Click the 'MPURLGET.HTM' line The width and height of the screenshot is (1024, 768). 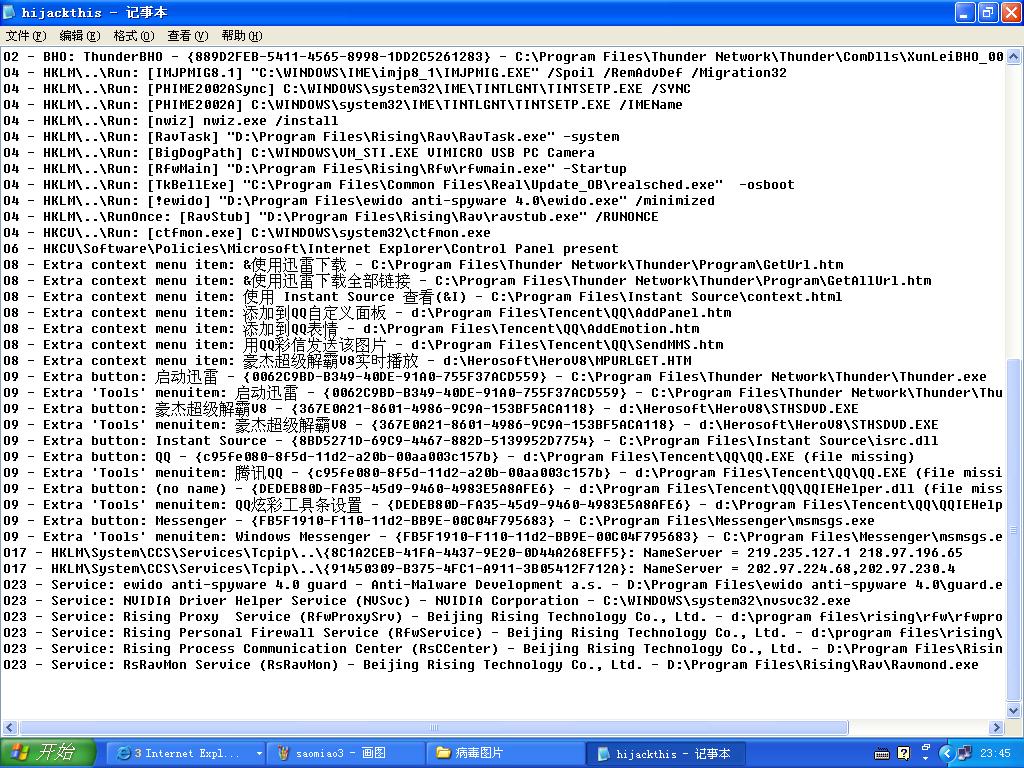347,360
